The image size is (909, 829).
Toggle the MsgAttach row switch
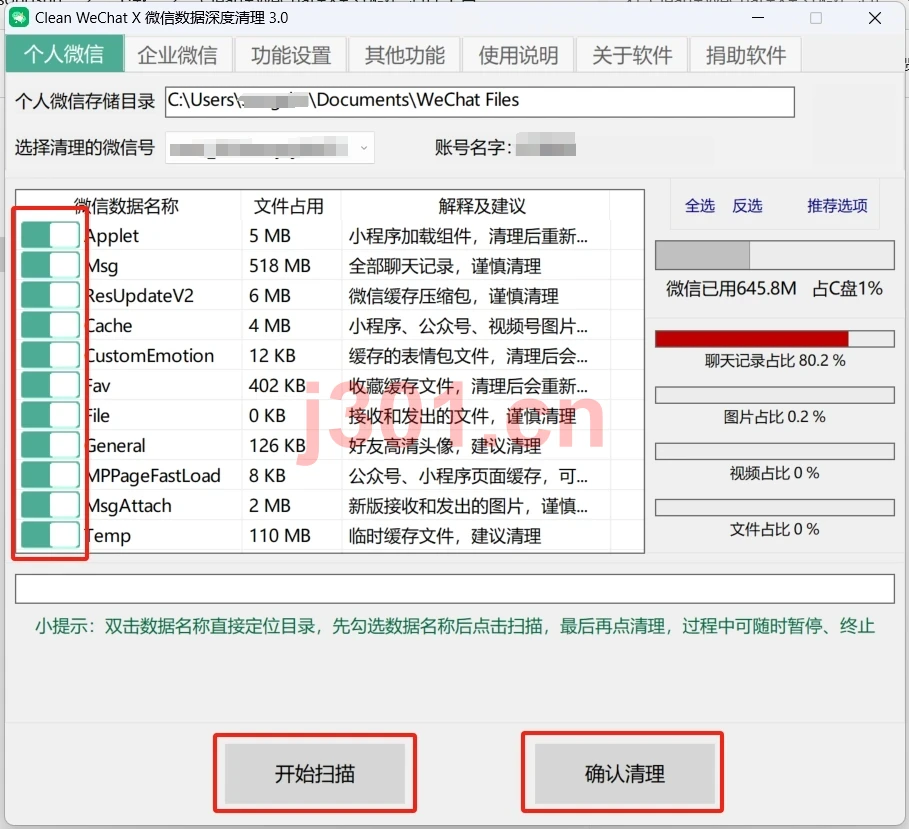click(50, 505)
